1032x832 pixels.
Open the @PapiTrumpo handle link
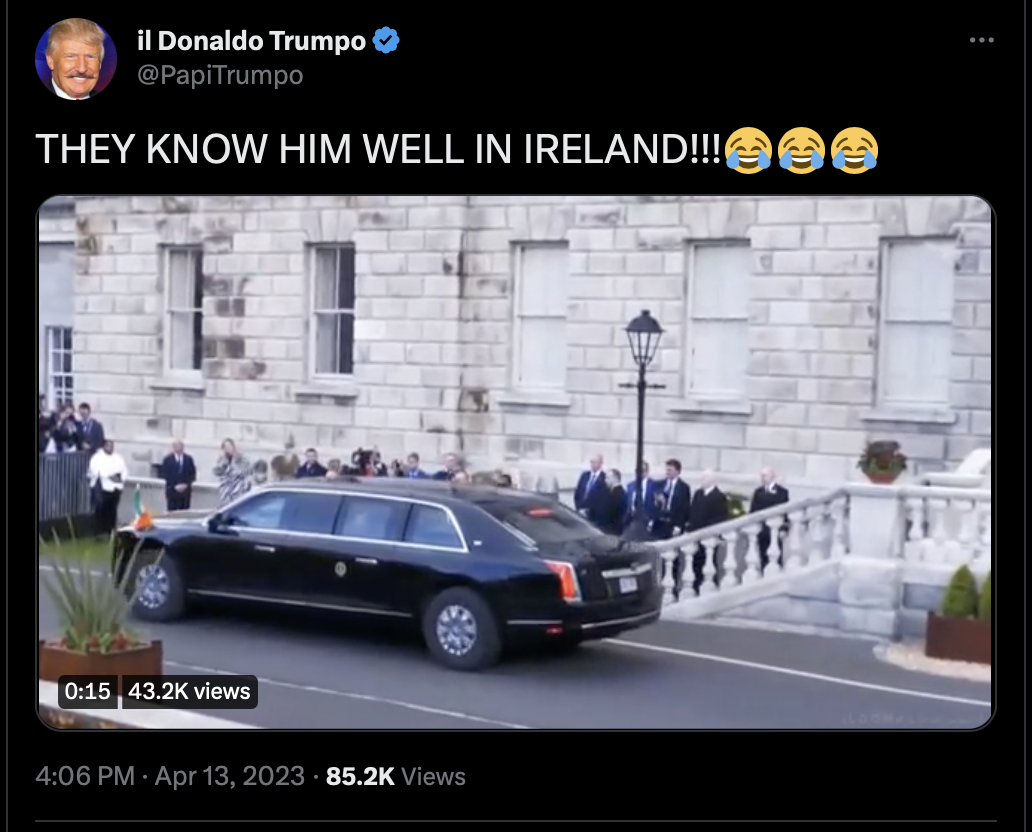point(220,75)
